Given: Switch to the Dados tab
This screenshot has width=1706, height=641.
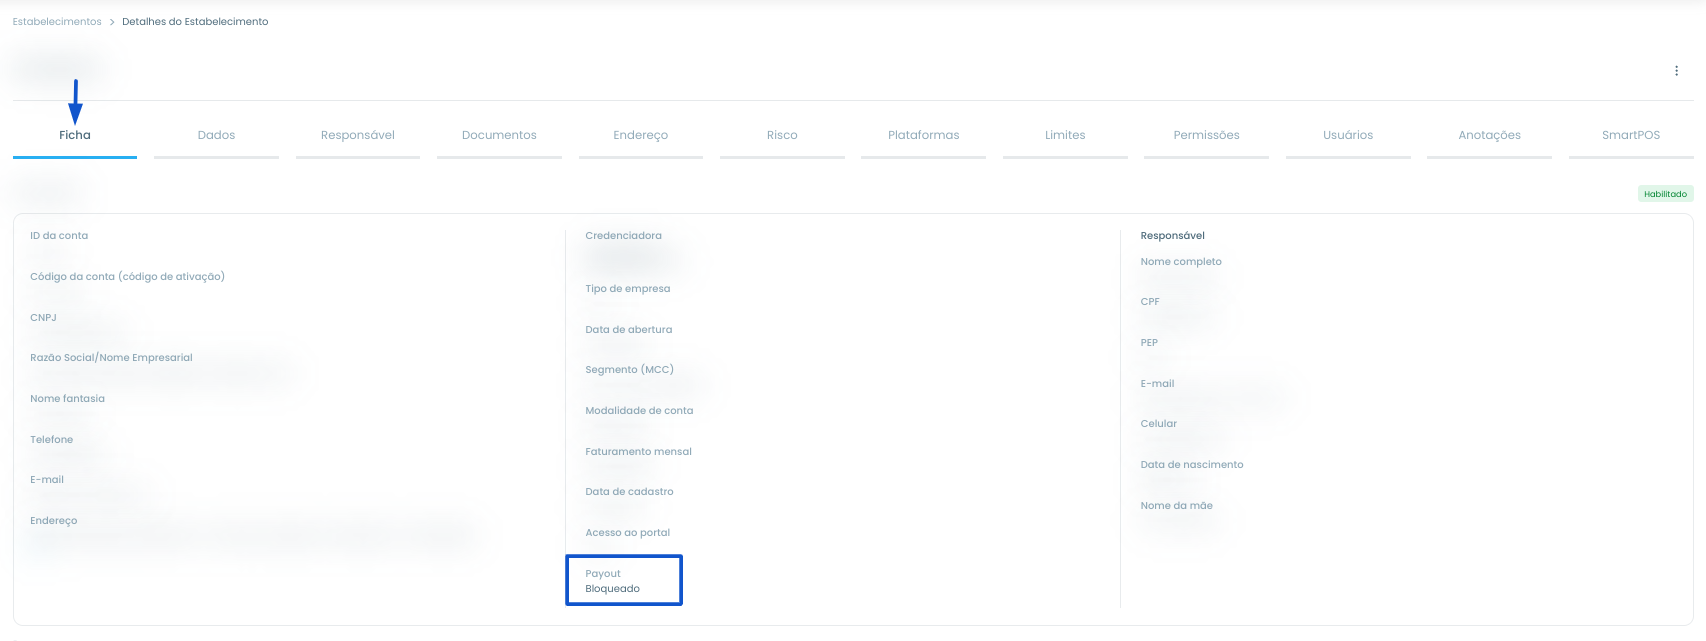Looking at the screenshot, I should point(216,135).
